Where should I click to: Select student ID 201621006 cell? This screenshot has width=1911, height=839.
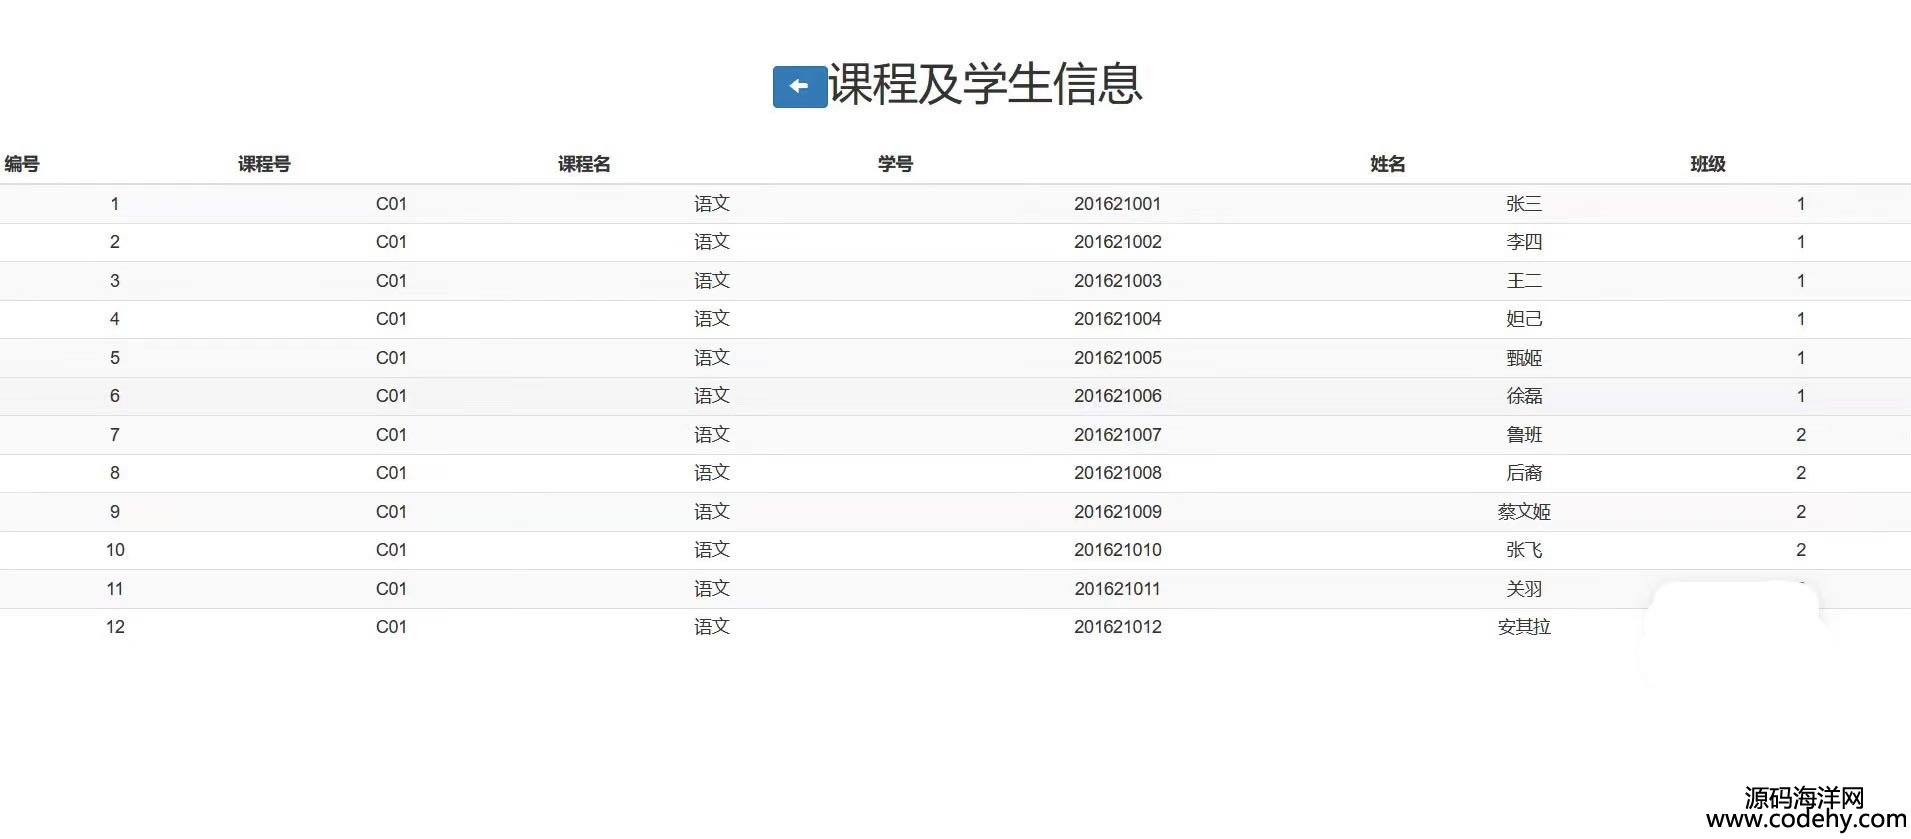point(1117,396)
